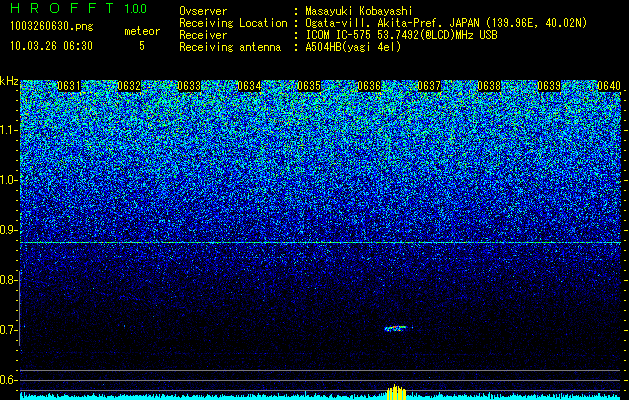Click the A504HB(yagi 4el) antenna text

pyautogui.click(x=353, y=47)
